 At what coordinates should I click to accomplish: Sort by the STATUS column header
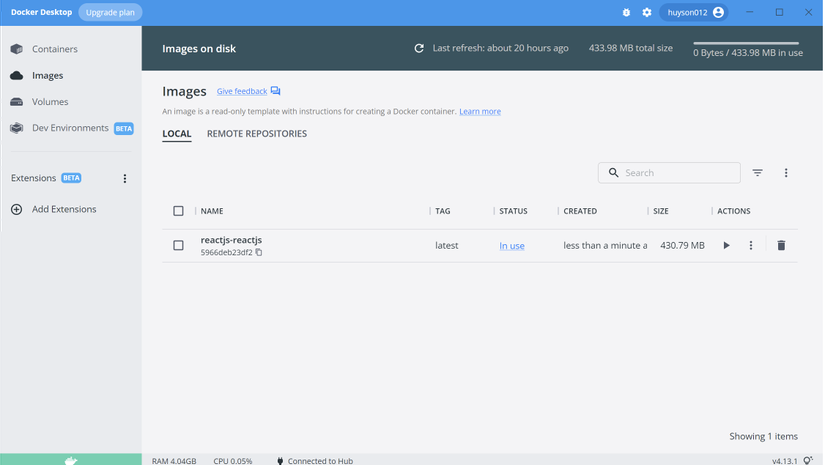coord(513,211)
